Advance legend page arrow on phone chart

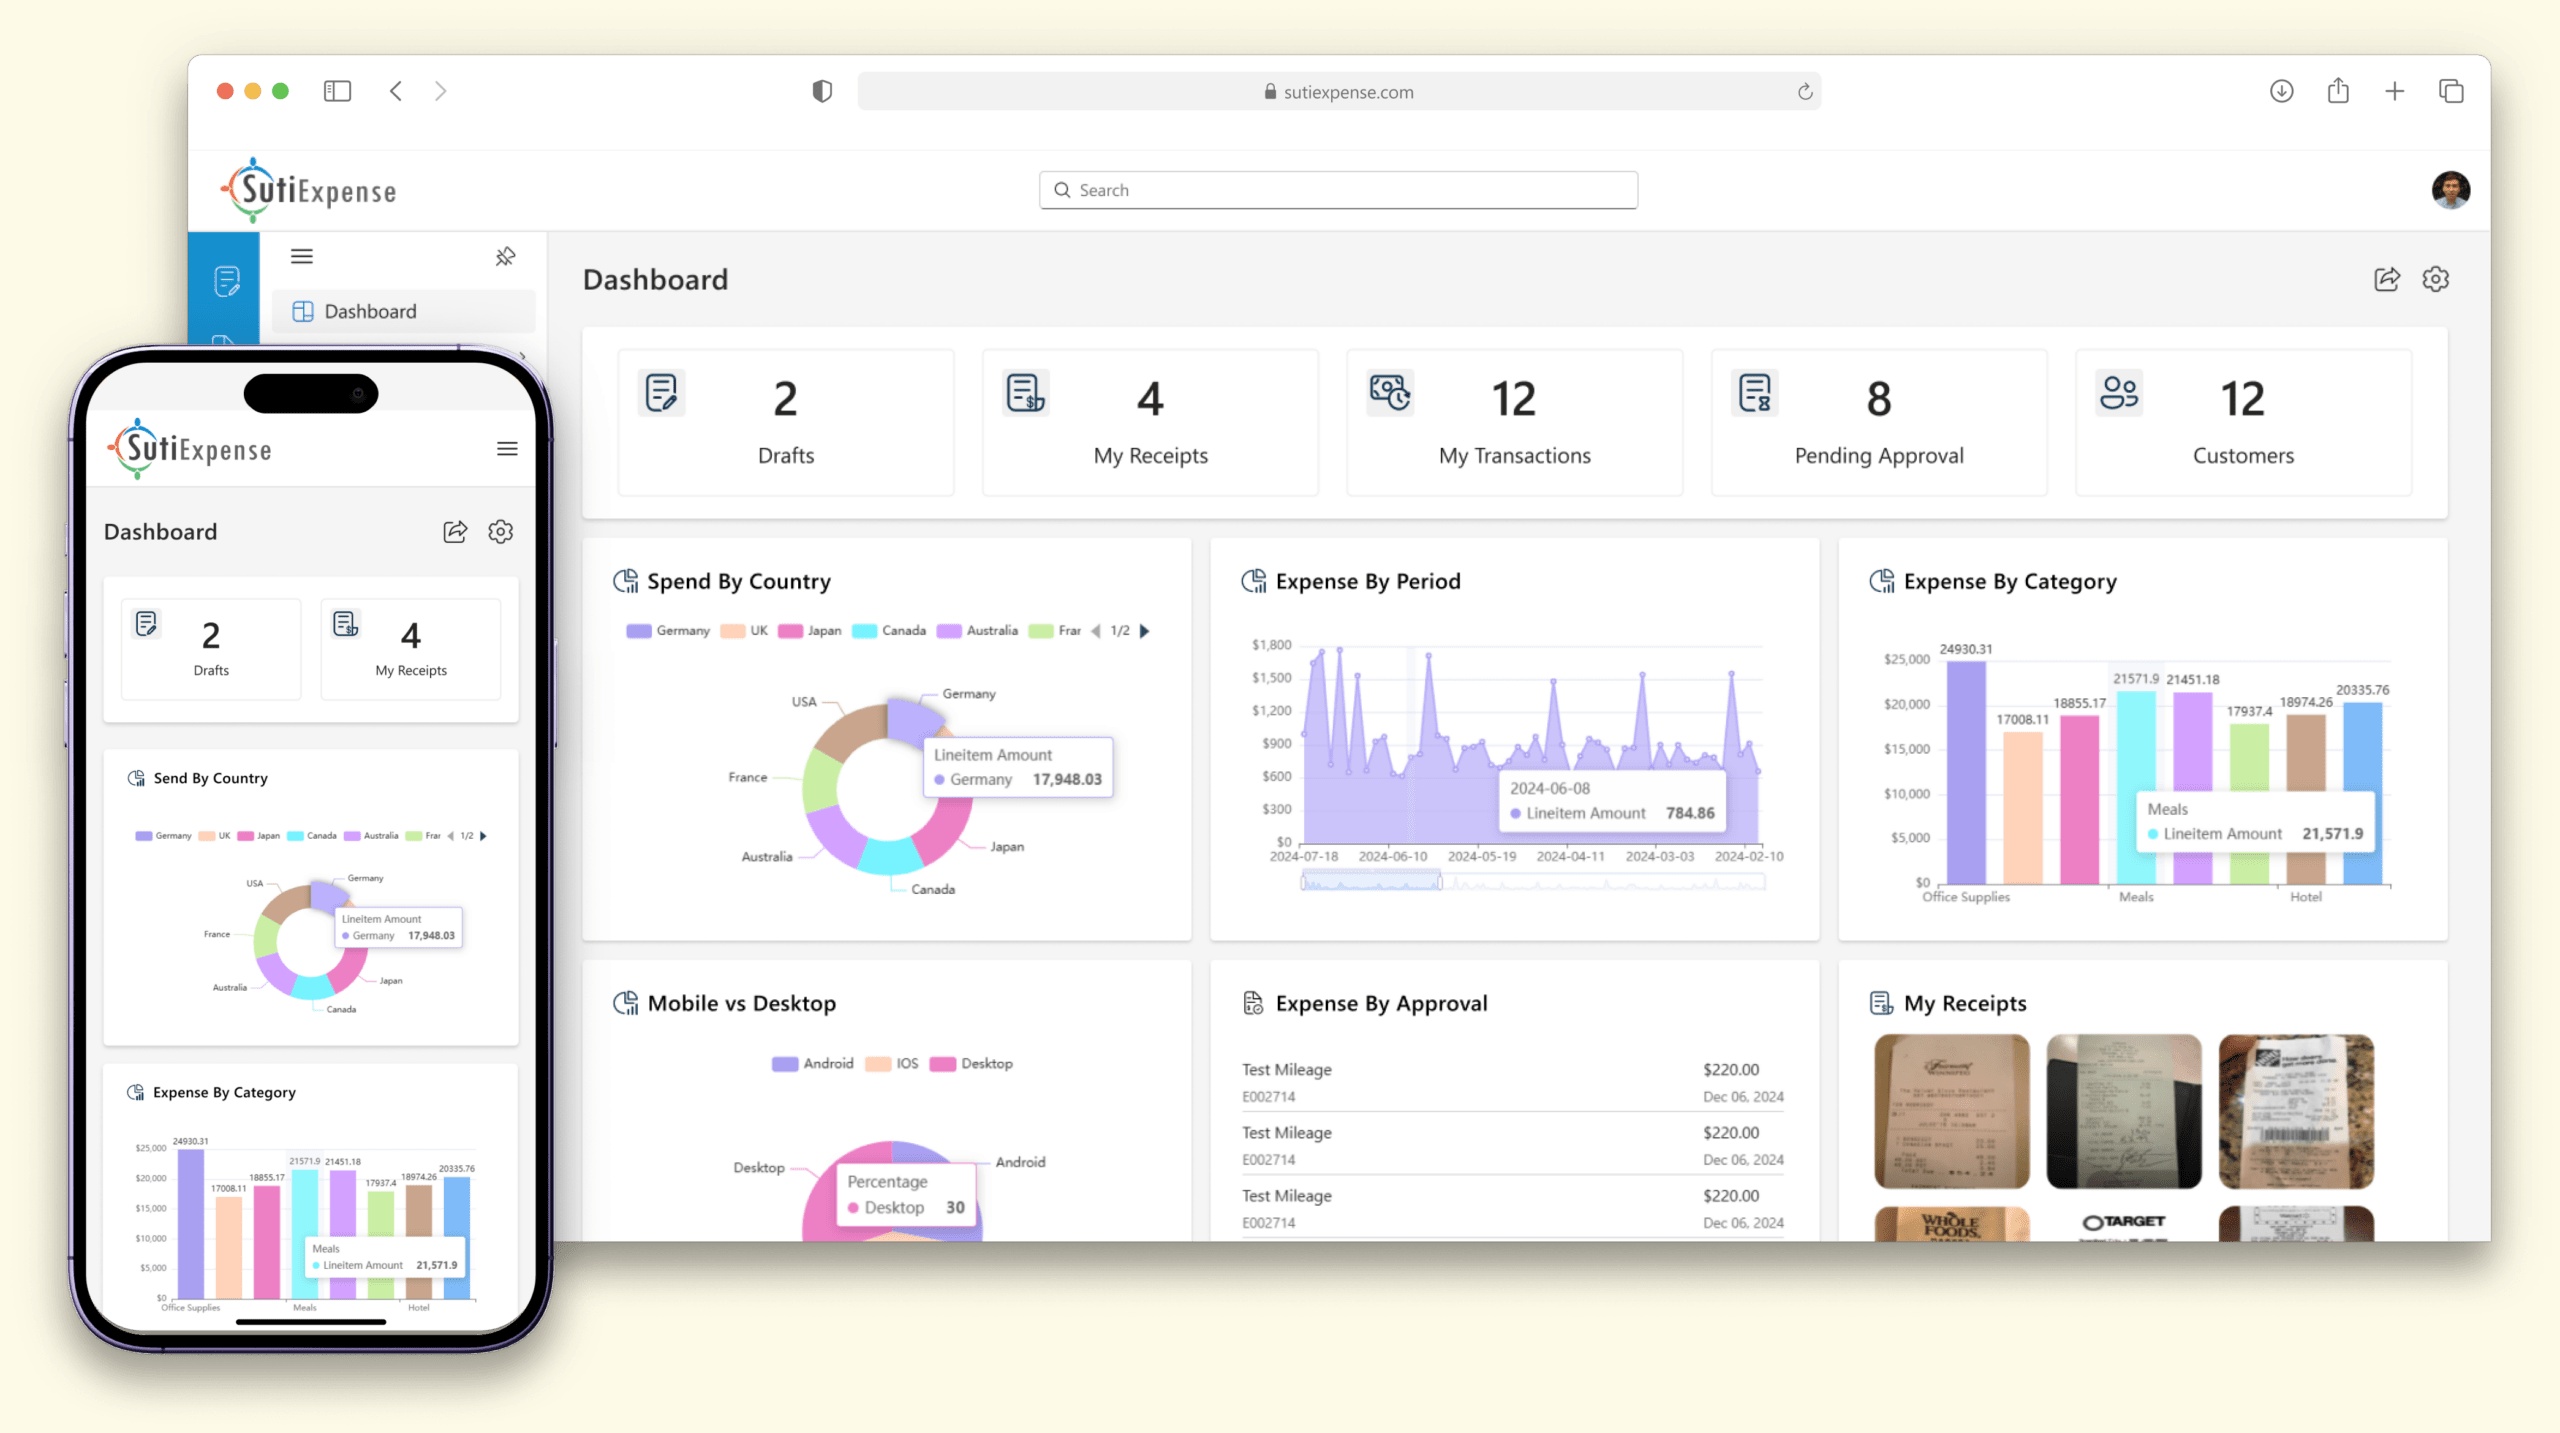tap(484, 836)
